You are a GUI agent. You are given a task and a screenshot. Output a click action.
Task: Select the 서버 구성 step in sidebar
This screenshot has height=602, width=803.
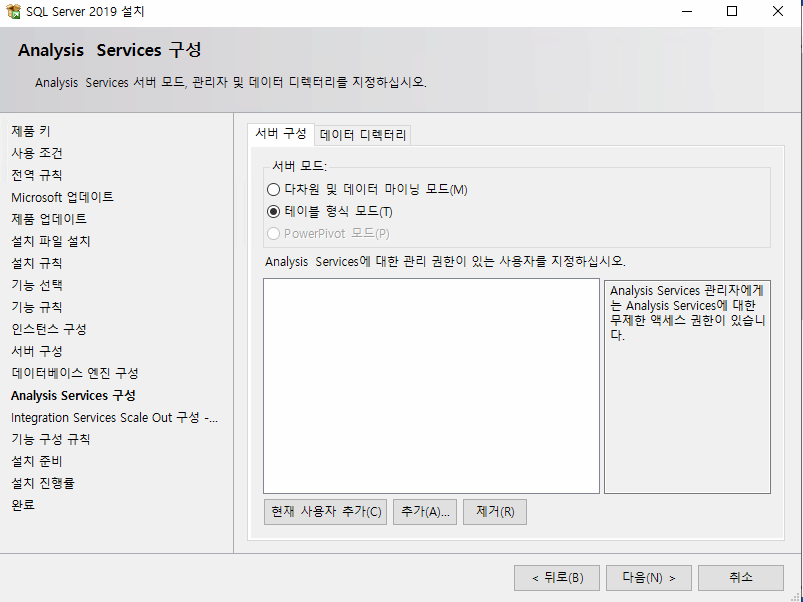point(37,352)
